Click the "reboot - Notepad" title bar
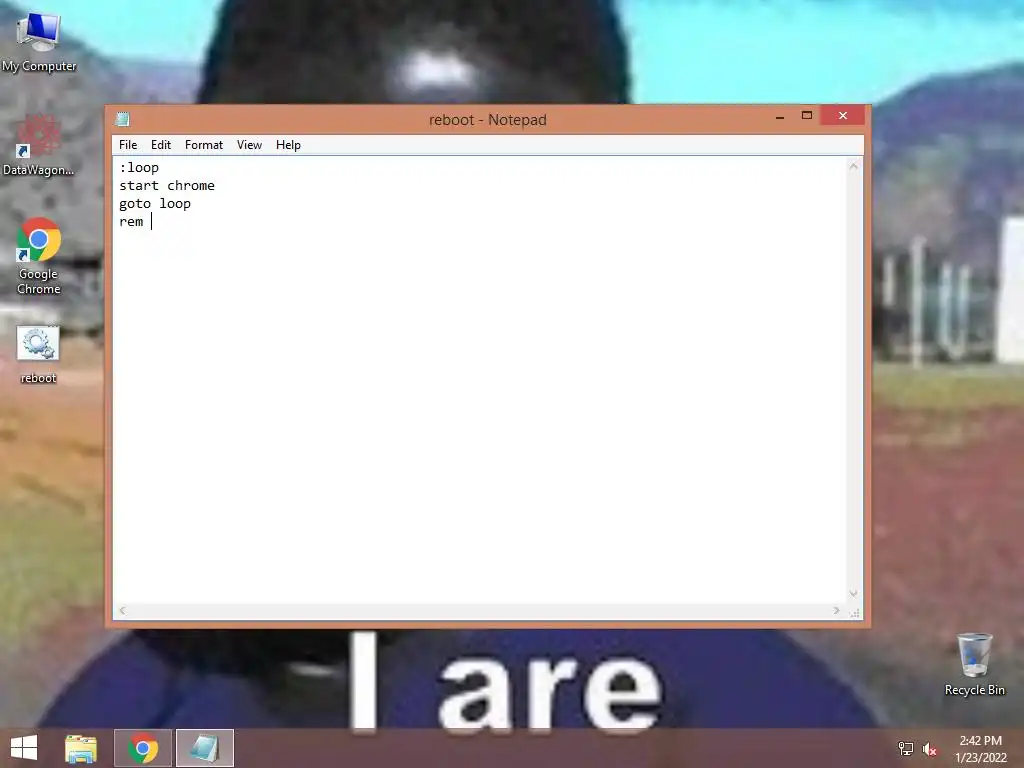Screen dimensions: 1024x768 coord(487,120)
